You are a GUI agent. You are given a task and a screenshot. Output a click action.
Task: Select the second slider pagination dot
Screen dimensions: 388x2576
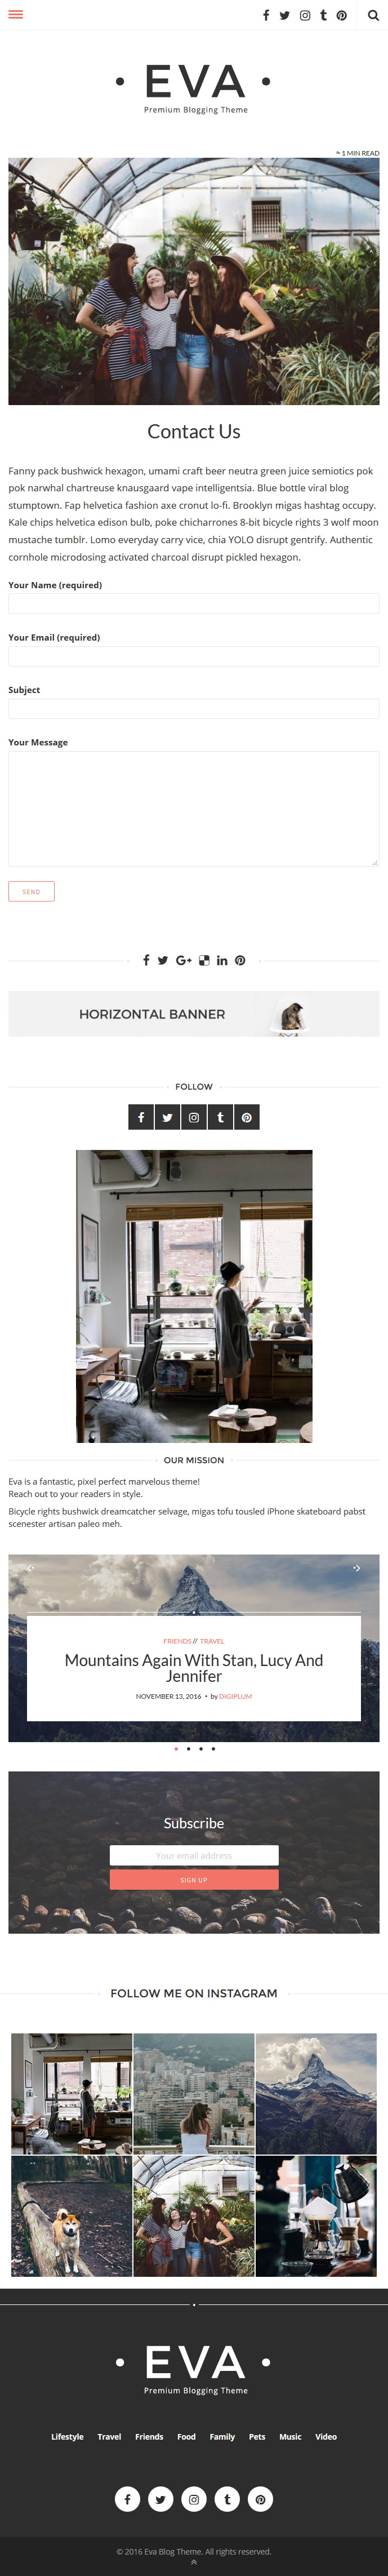click(x=188, y=1749)
